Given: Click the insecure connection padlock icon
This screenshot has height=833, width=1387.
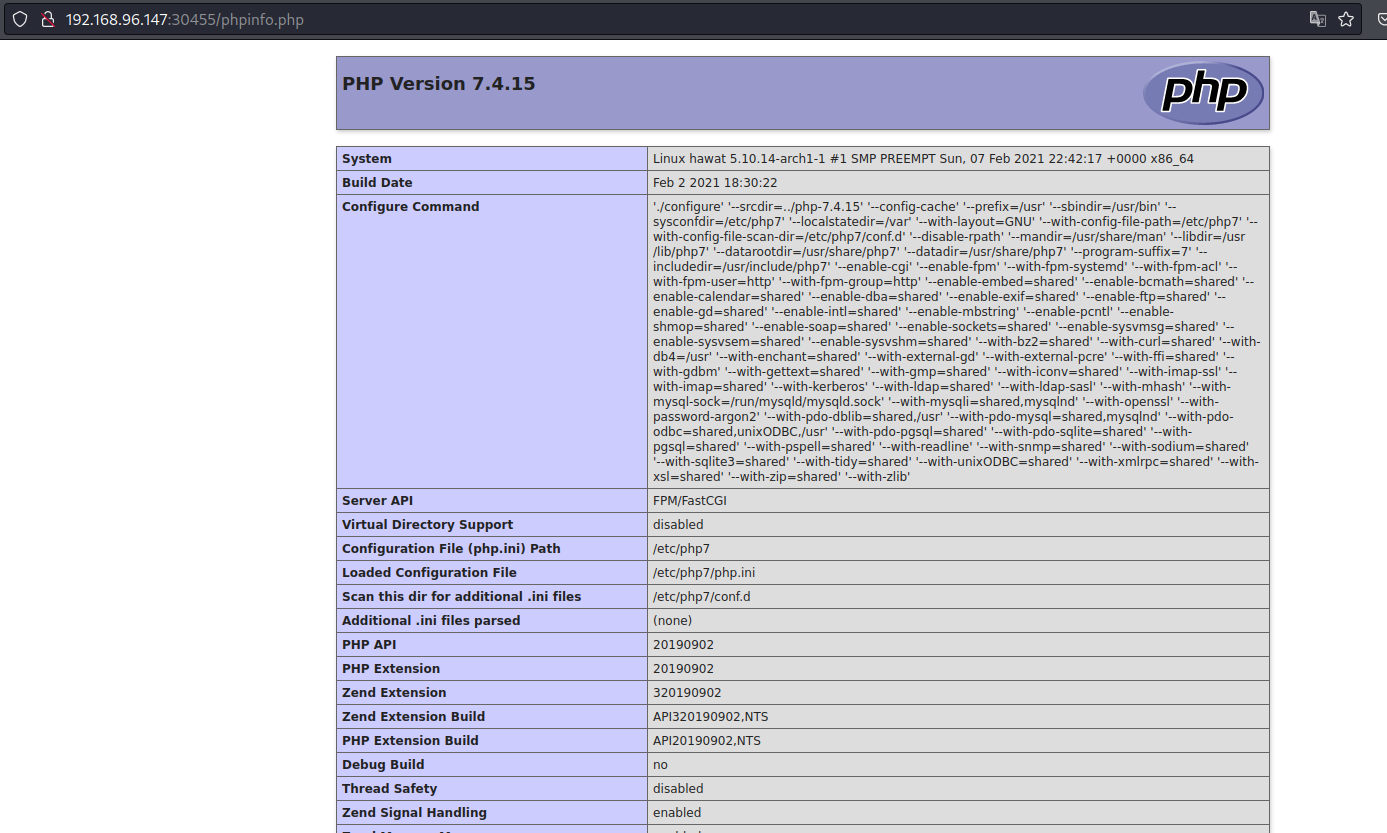Looking at the screenshot, I should click(47, 20).
